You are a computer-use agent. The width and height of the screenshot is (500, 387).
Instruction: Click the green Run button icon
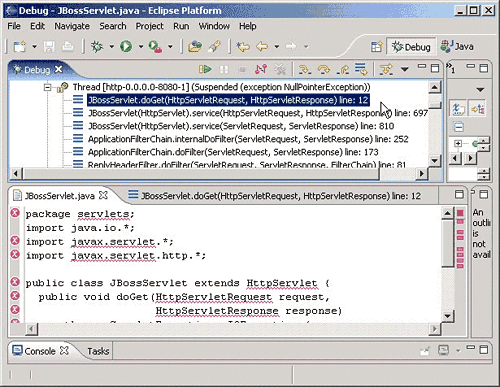coord(126,46)
